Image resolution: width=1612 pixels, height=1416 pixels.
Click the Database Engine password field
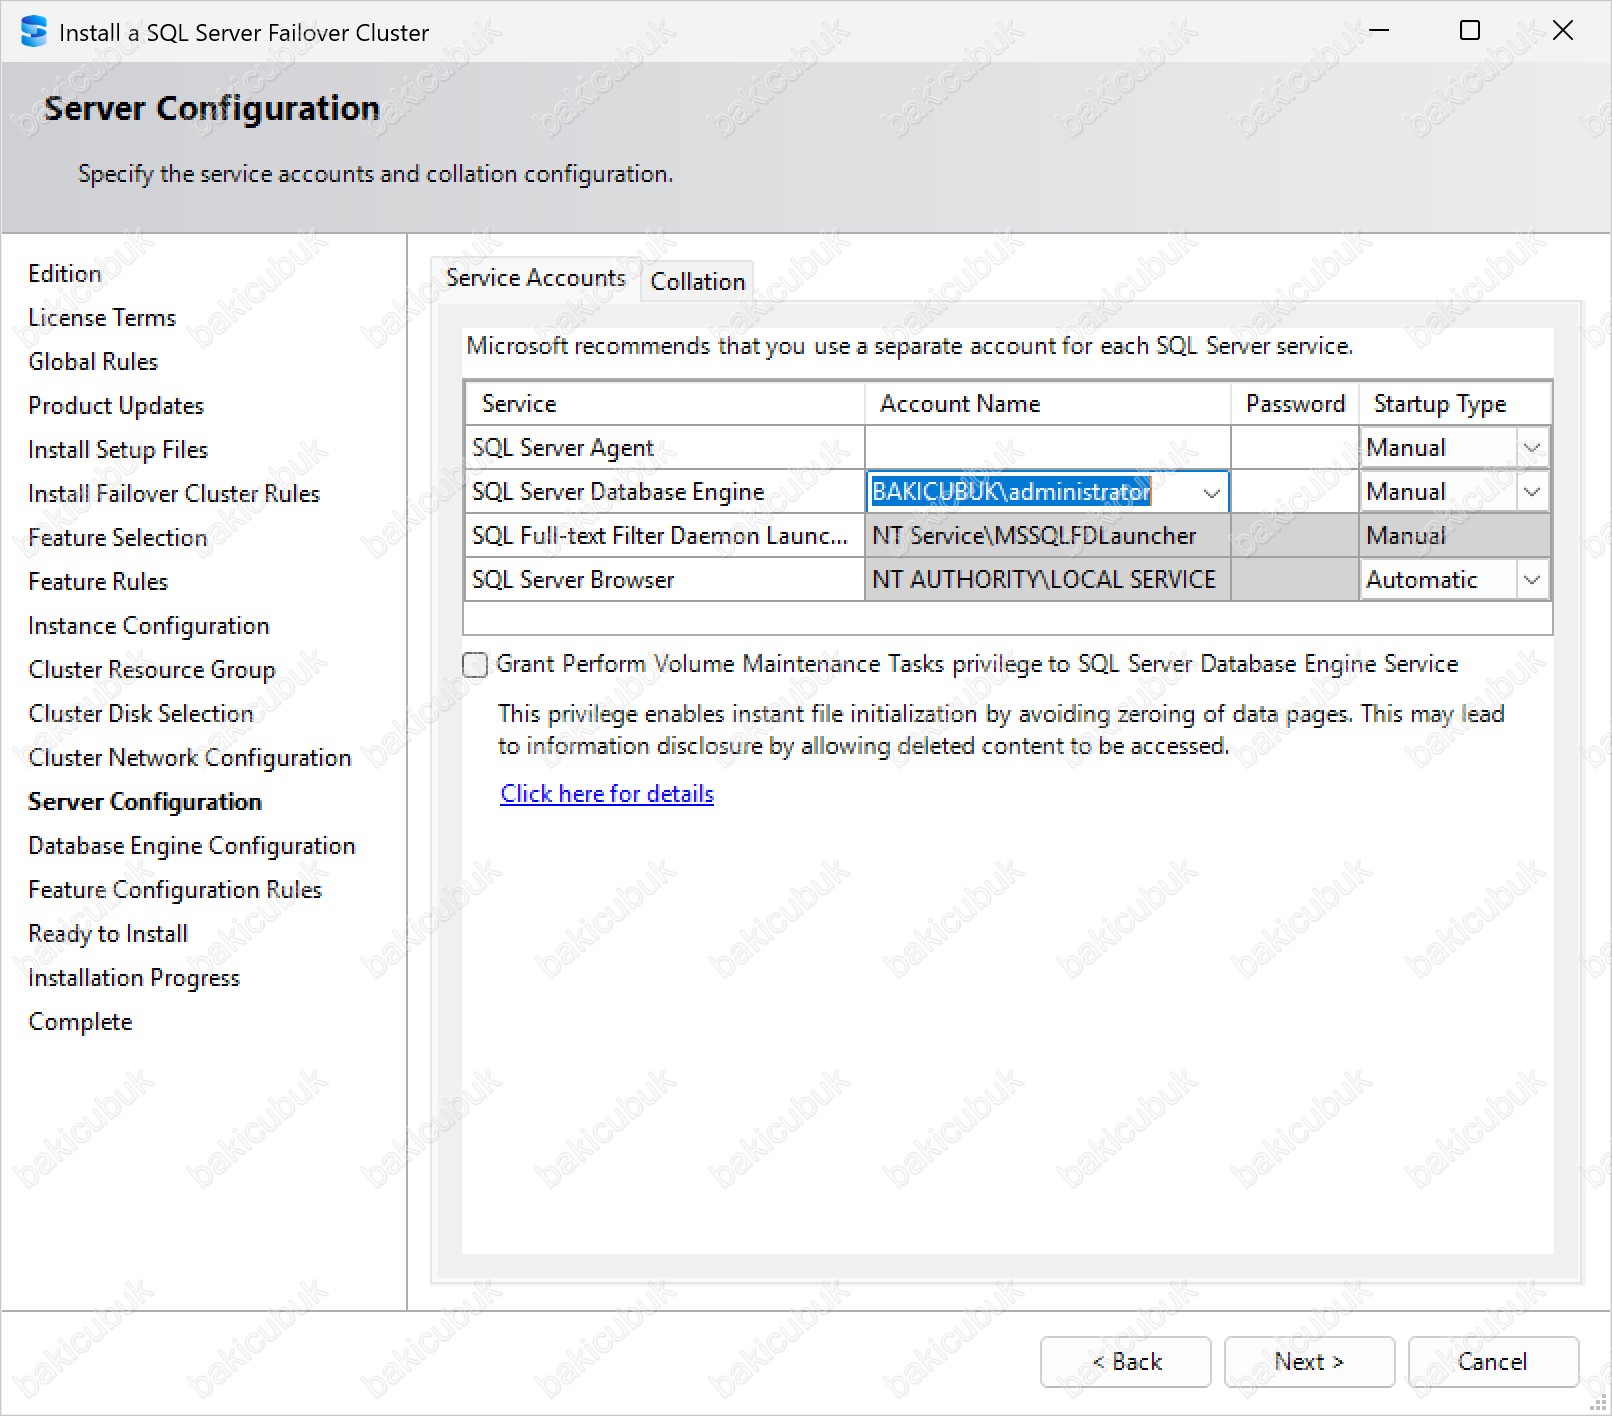[x=1294, y=492]
